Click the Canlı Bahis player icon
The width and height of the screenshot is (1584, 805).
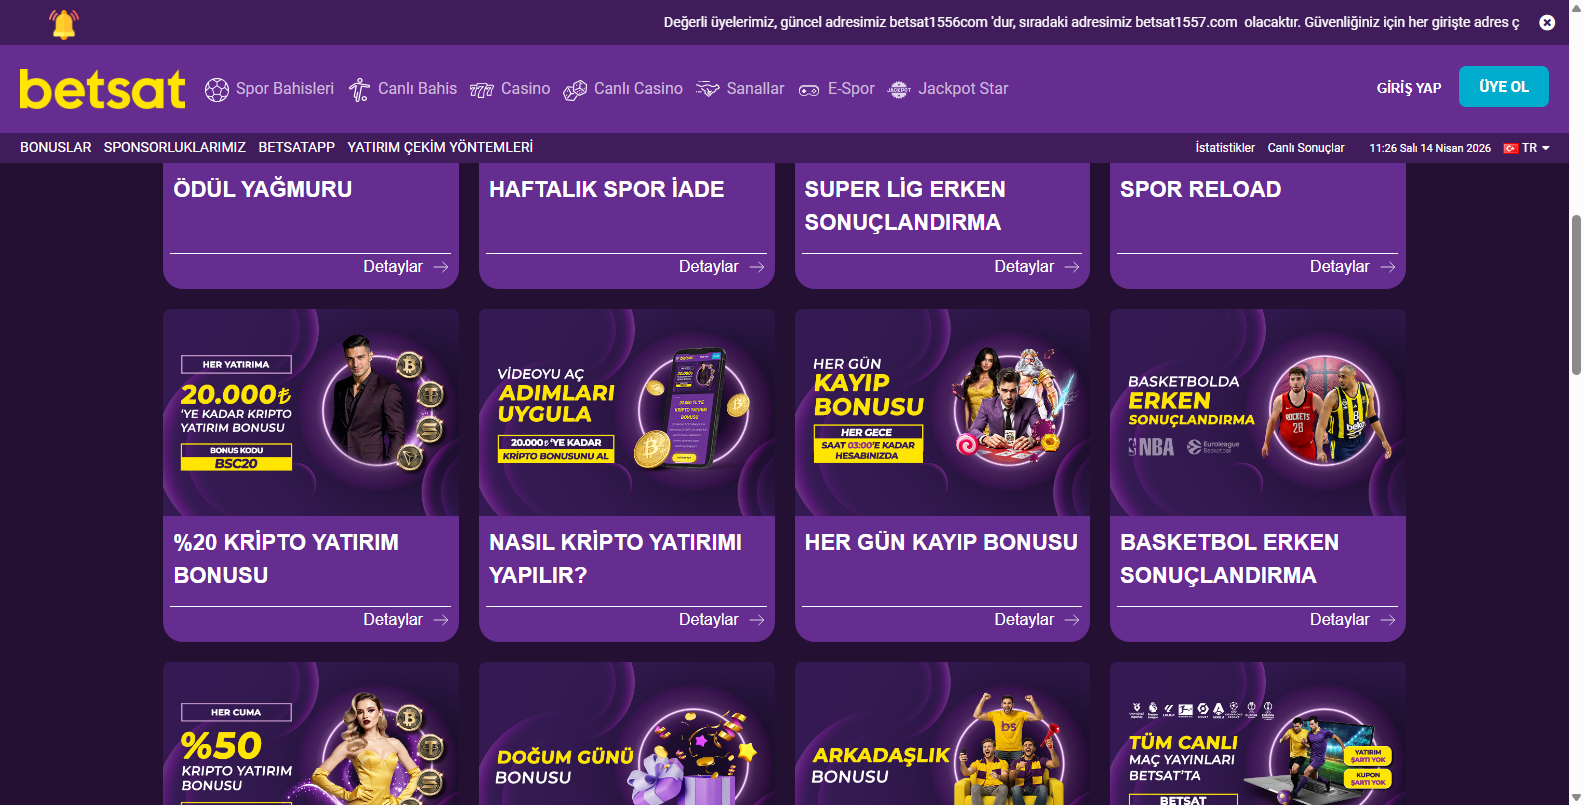coord(359,90)
